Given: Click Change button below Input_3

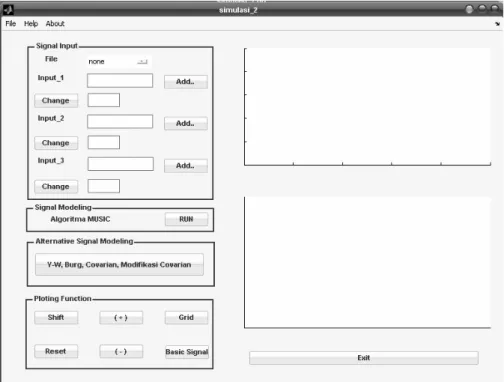Looking at the screenshot, I should (x=56, y=187).
